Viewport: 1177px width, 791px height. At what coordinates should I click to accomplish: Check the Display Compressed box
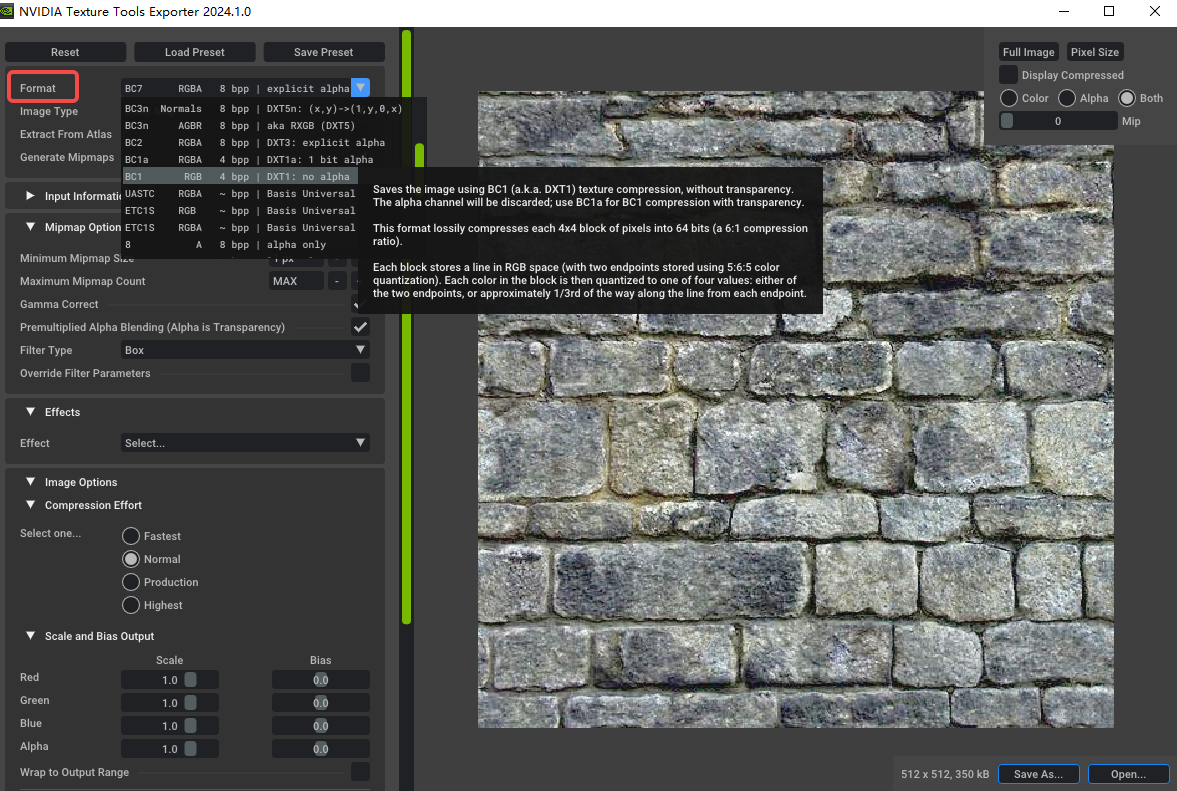(1009, 75)
